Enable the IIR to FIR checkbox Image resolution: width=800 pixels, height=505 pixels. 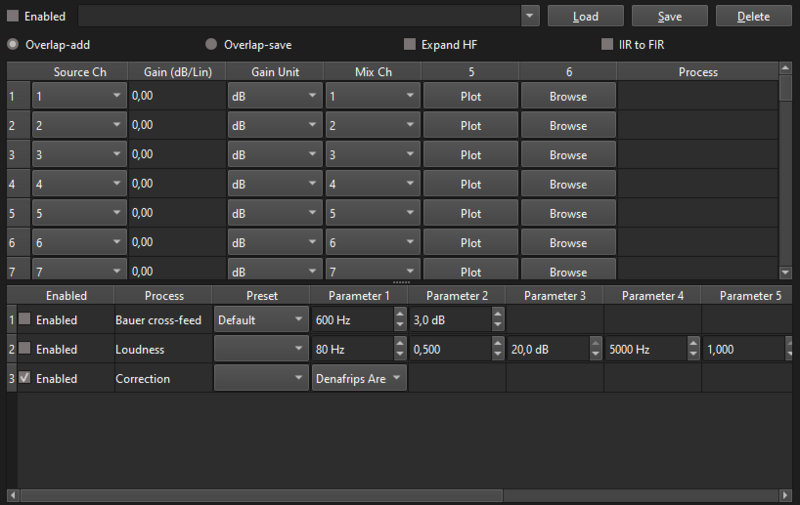coord(607,45)
